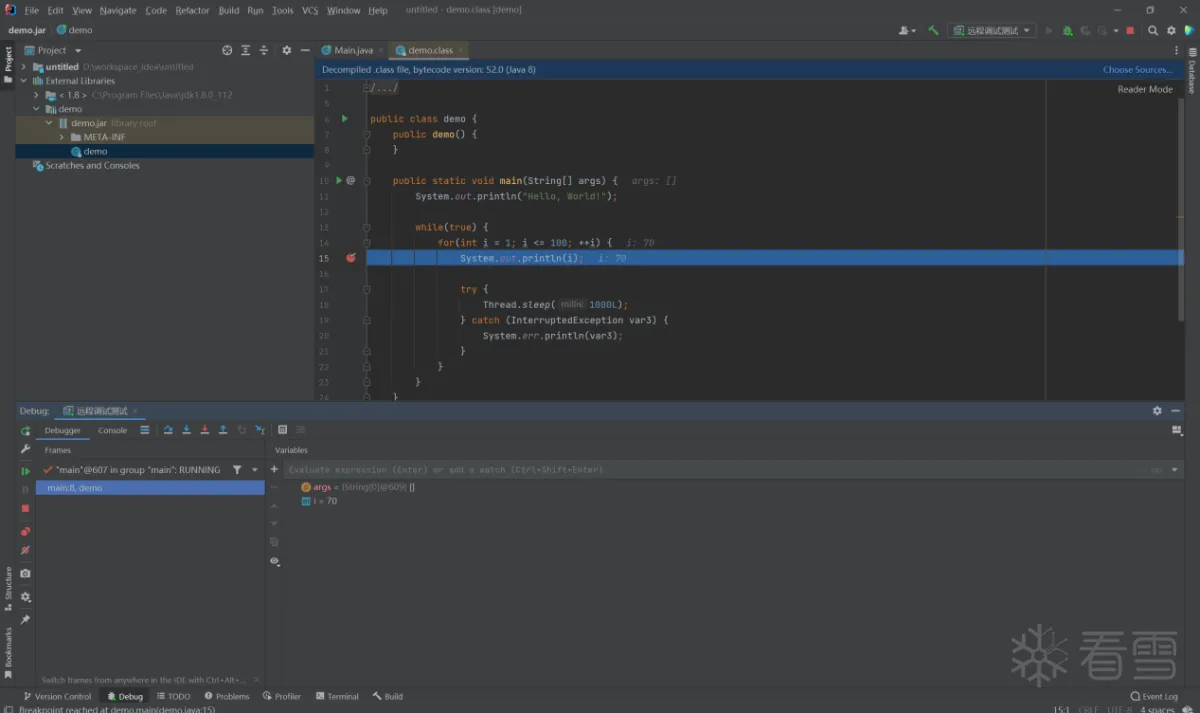Resume the program in debug sidebar
This screenshot has height=713, width=1200.
[x=26, y=470]
